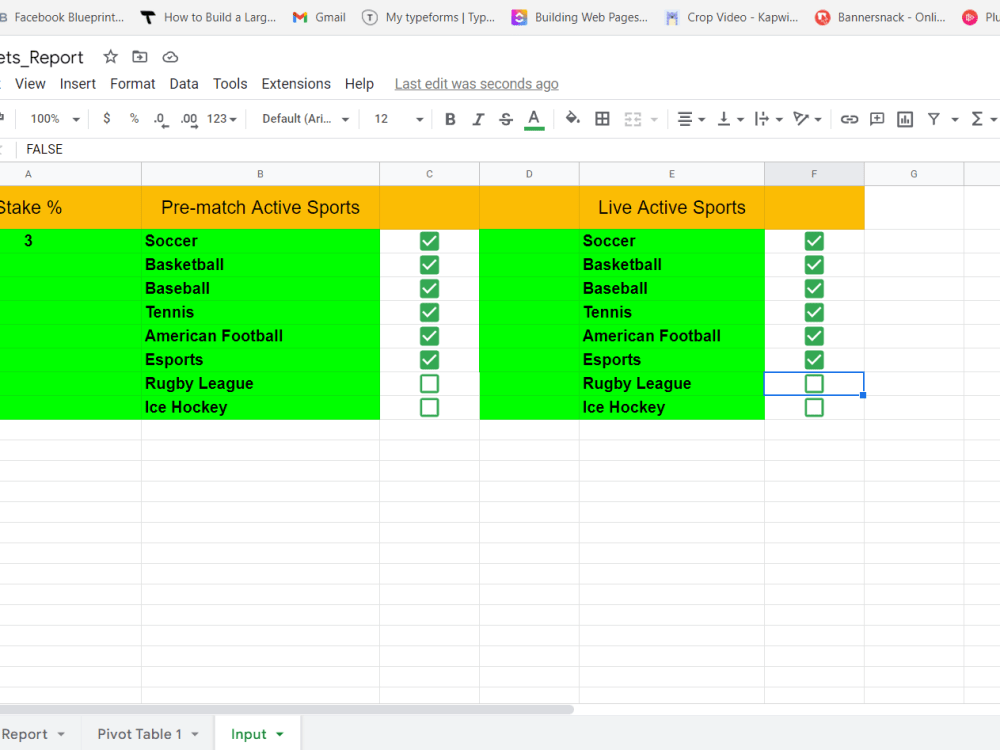Check Pre-match Ice Hockey checkbox
This screenshot has width=1000, height=750.
[429, 408]
